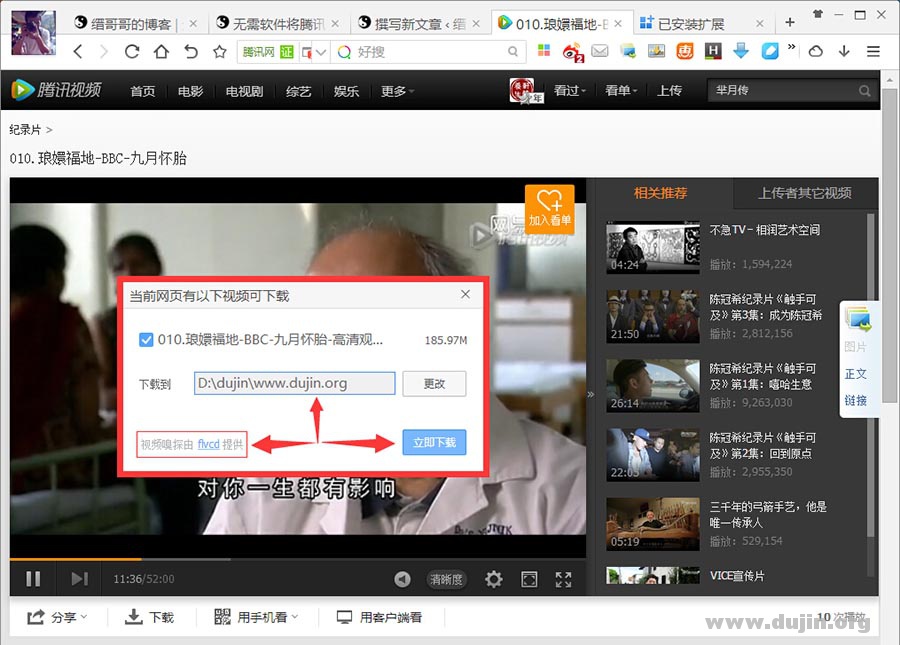Open the browser hamburger menu
Image resolution: width=900 pixels, height=645 pixels.
(x=873, y=52)
